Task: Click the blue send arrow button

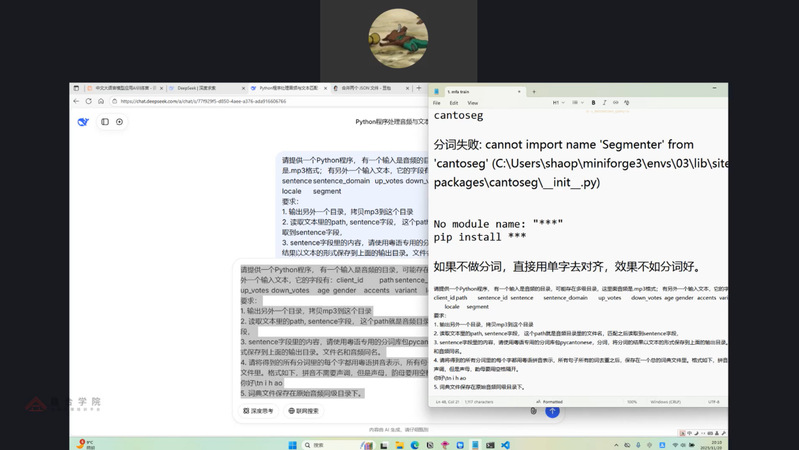Action: [552, 410]
